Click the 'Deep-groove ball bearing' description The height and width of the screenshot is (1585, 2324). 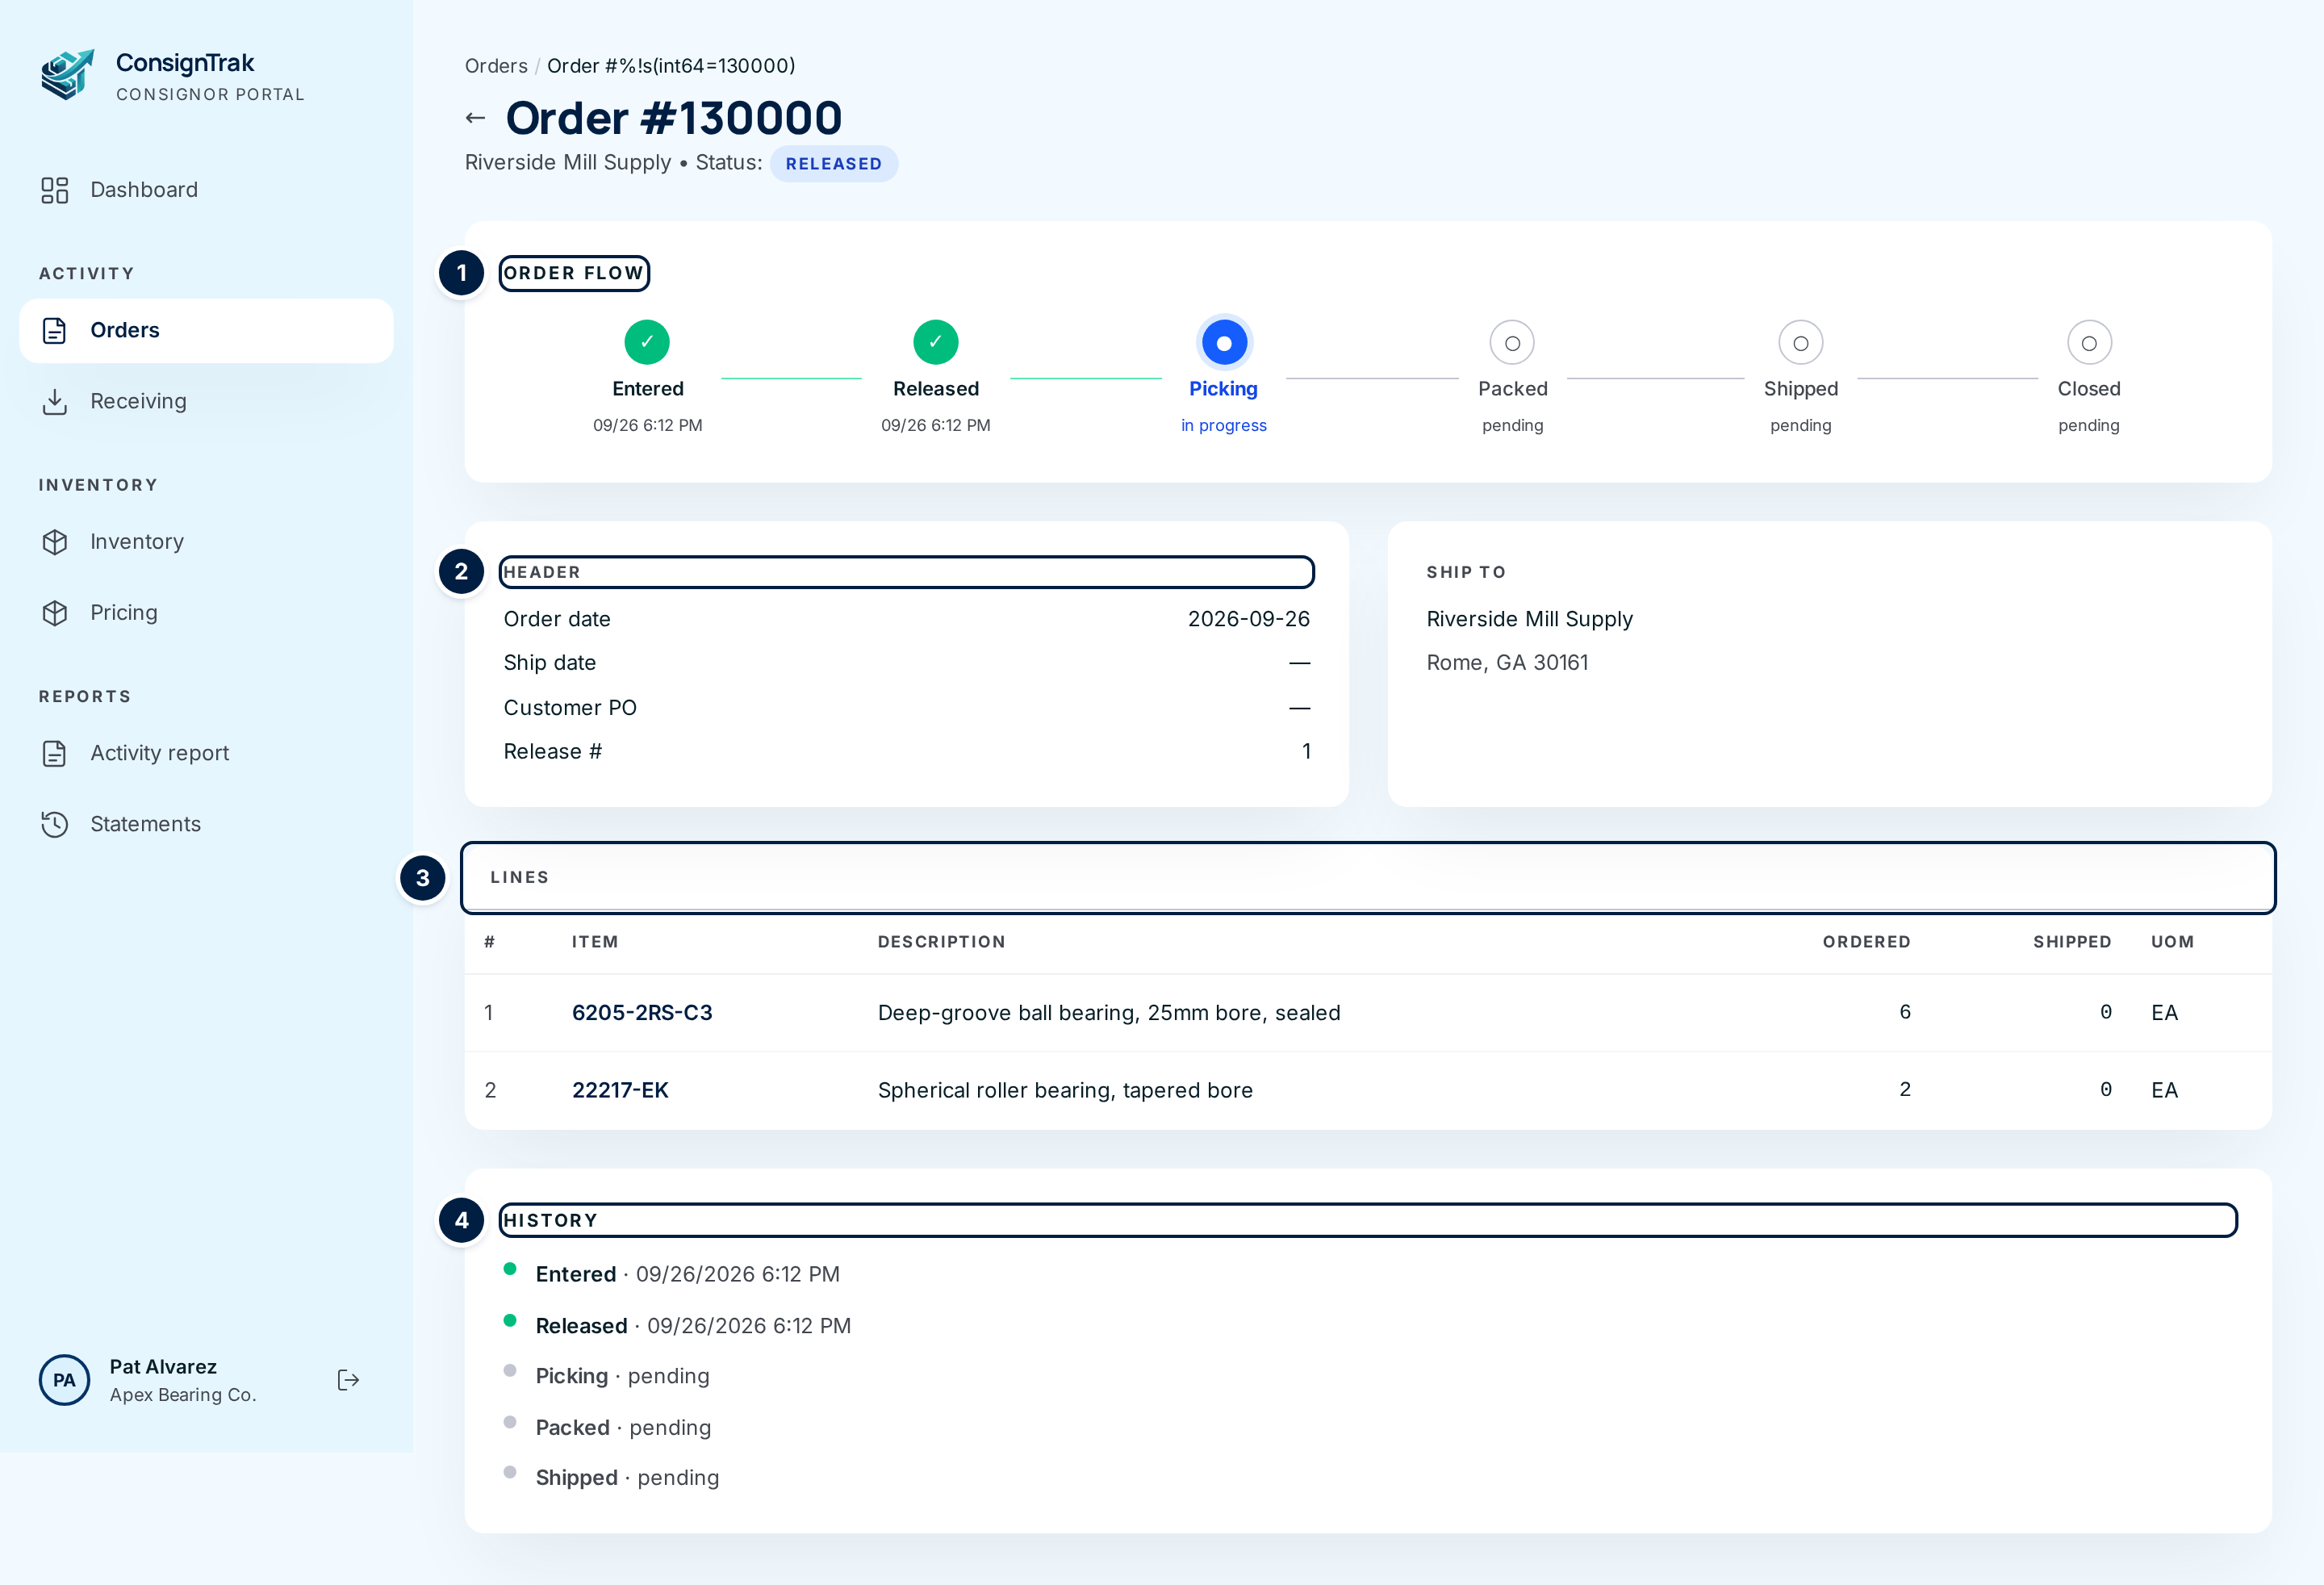[1109, 1013]
